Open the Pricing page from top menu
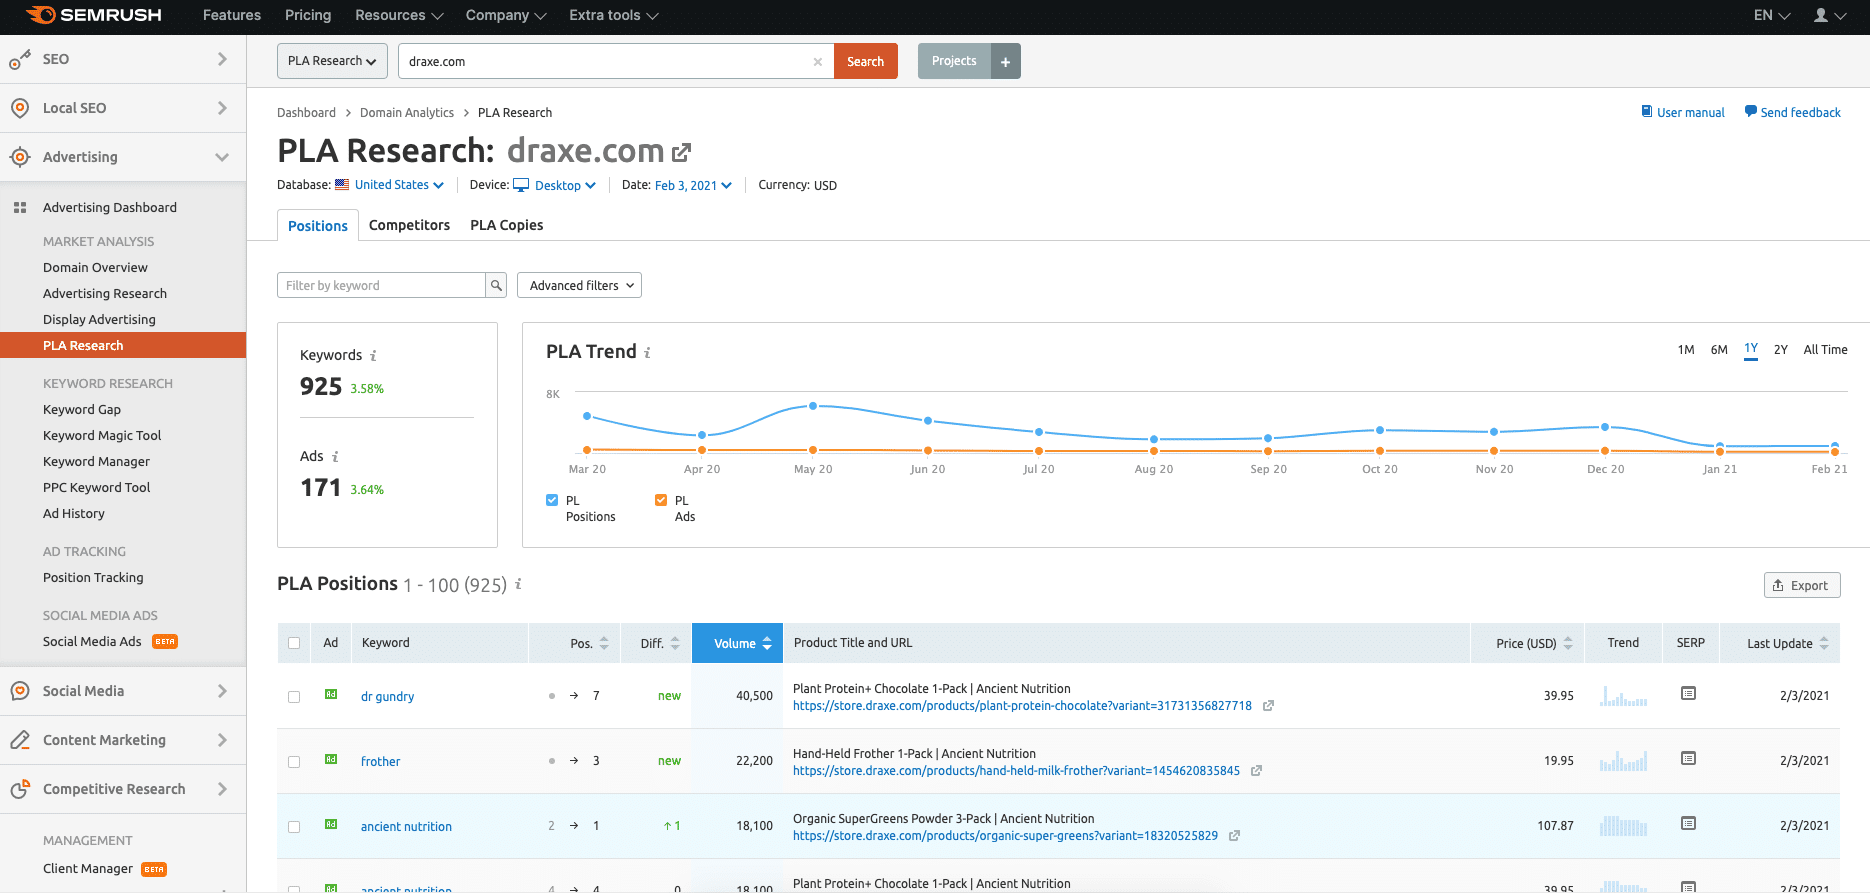 [x=308, y=15]
